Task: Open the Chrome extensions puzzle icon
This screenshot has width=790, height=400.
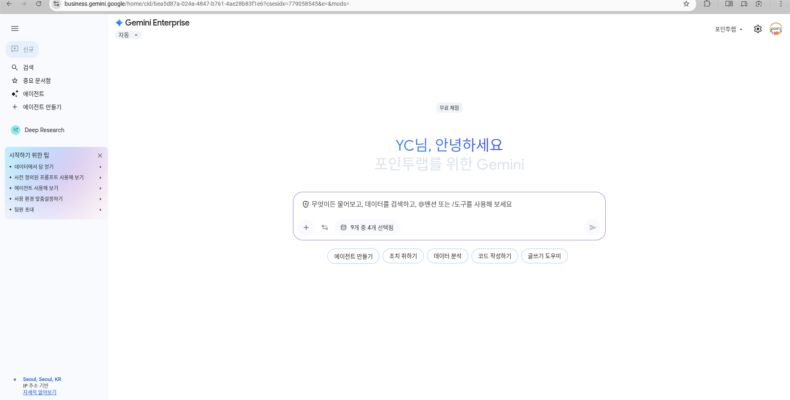Action: (x=708, y=4)
